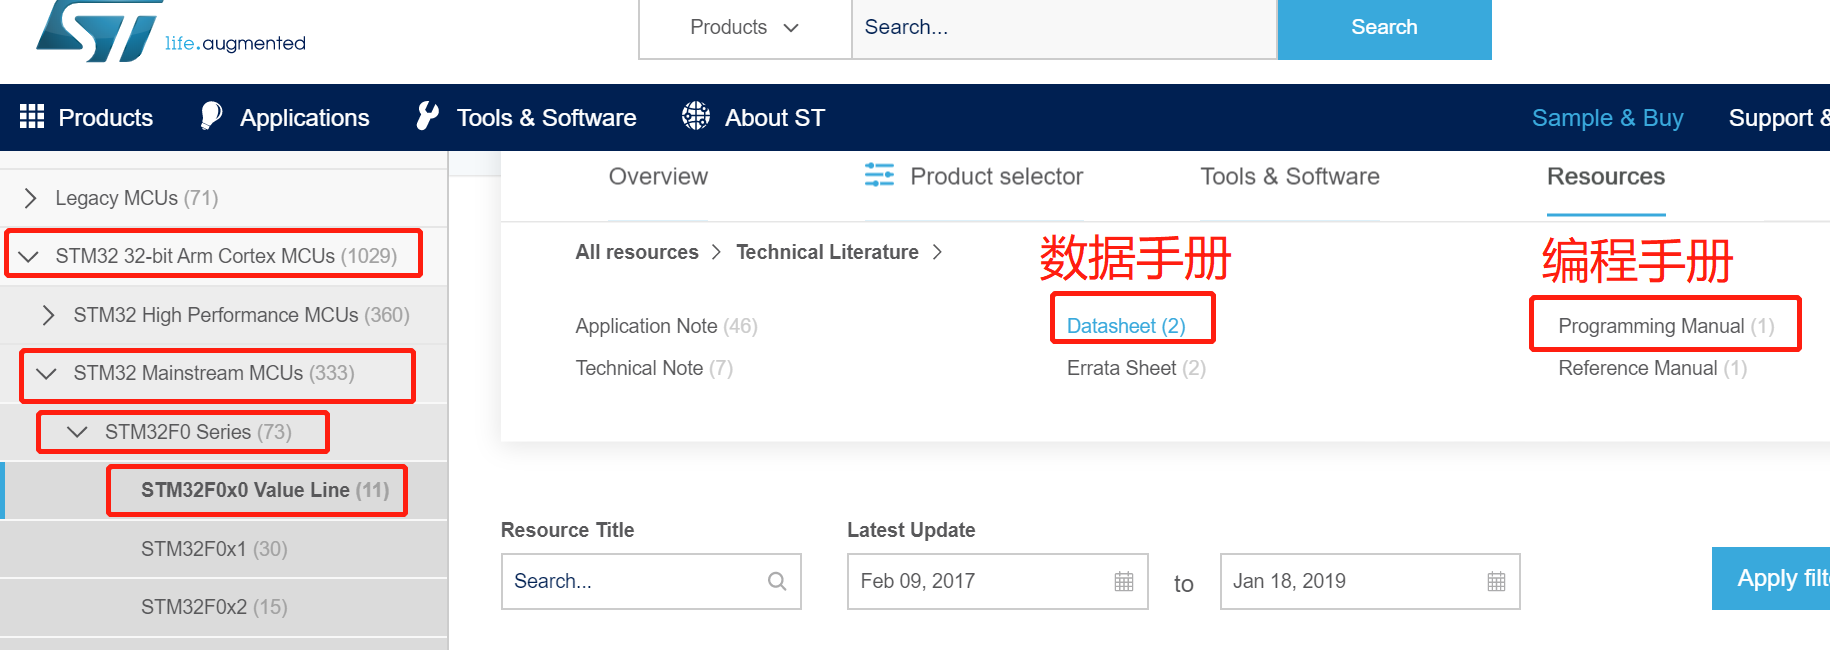Open Support menu in navigation bar
1830x650 pixels.
point(1778,118)
